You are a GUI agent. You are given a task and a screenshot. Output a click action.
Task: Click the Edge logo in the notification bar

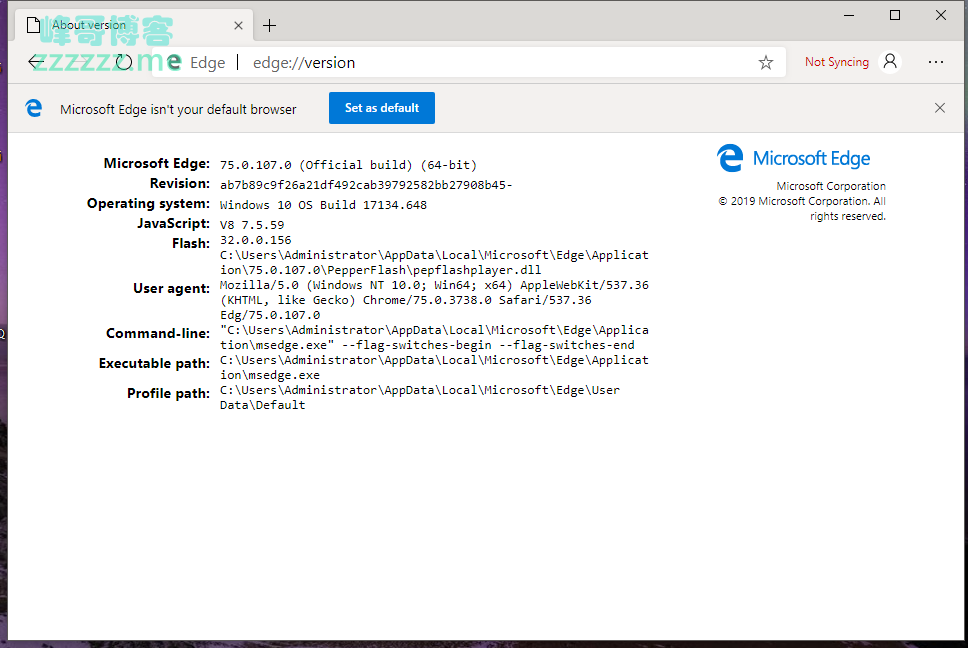coord(33,108)
